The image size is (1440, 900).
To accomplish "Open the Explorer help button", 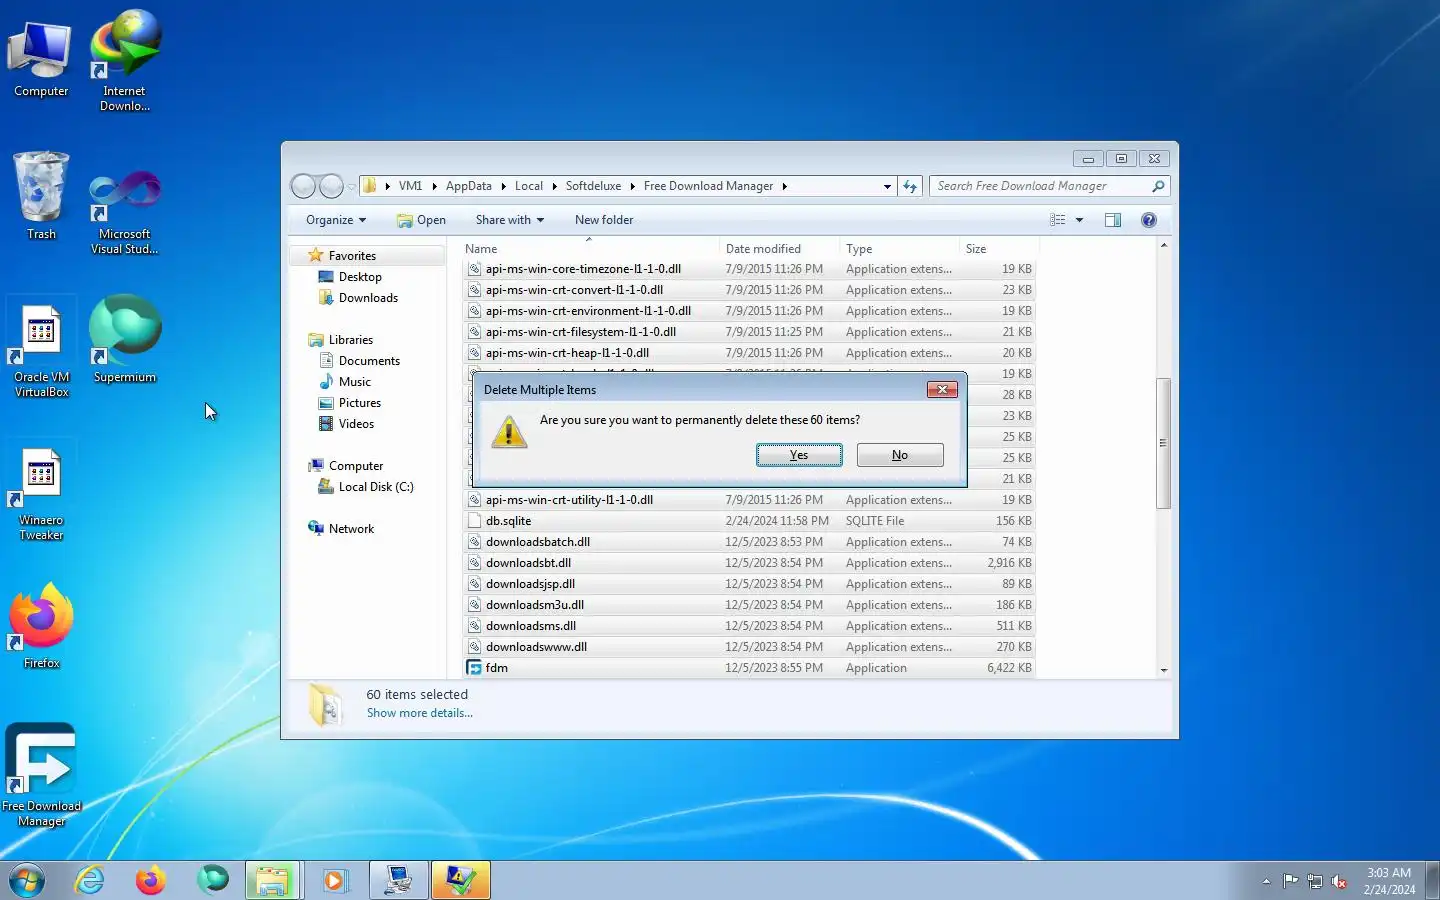I will click(x=1149, y=220).
